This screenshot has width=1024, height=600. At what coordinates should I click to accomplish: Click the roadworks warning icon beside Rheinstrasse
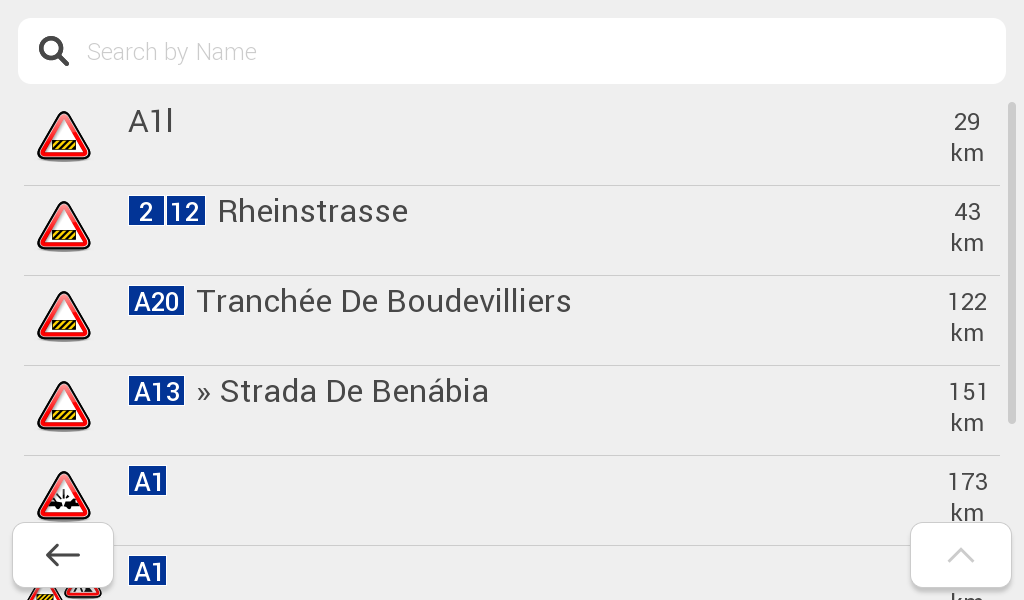[x=64, y=227]
